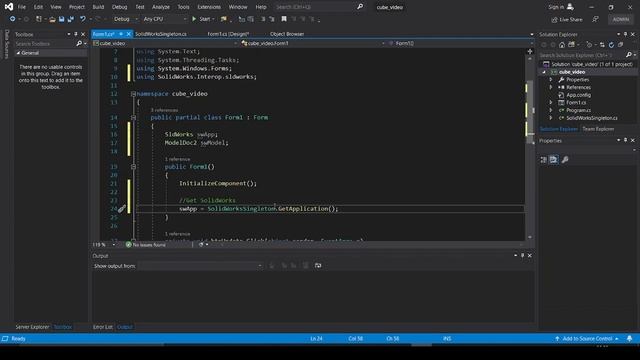640x360 pixels.
Task: Click the Sign in button
Action: click(561, 7)
